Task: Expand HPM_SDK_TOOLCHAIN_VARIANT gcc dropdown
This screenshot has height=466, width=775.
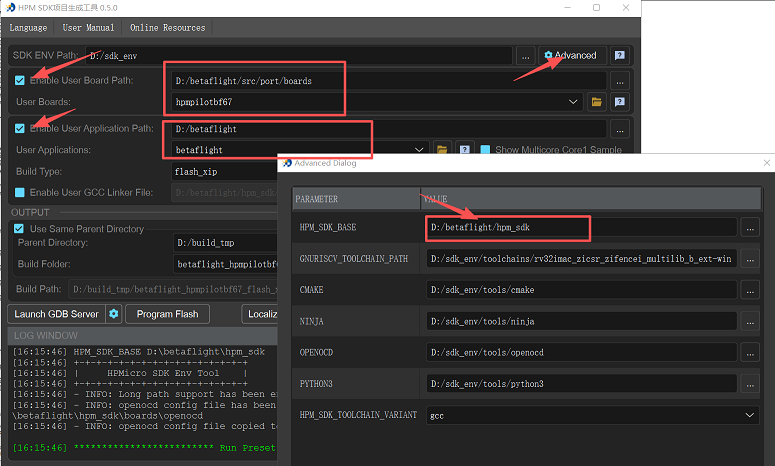Action: click(x=750, y=414)
